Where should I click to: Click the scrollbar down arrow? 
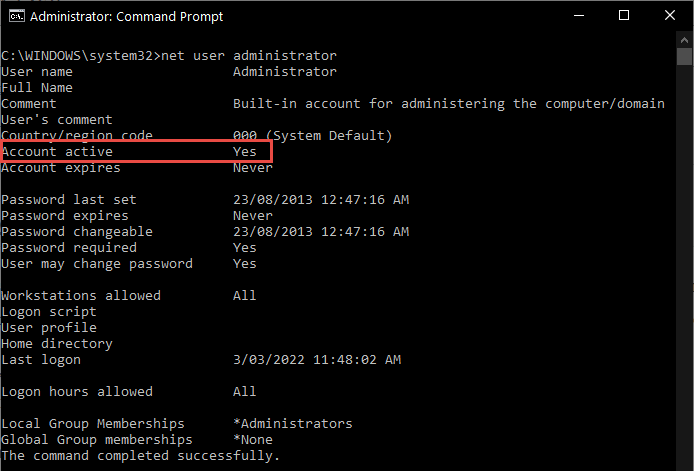click(x=685, y=462)
